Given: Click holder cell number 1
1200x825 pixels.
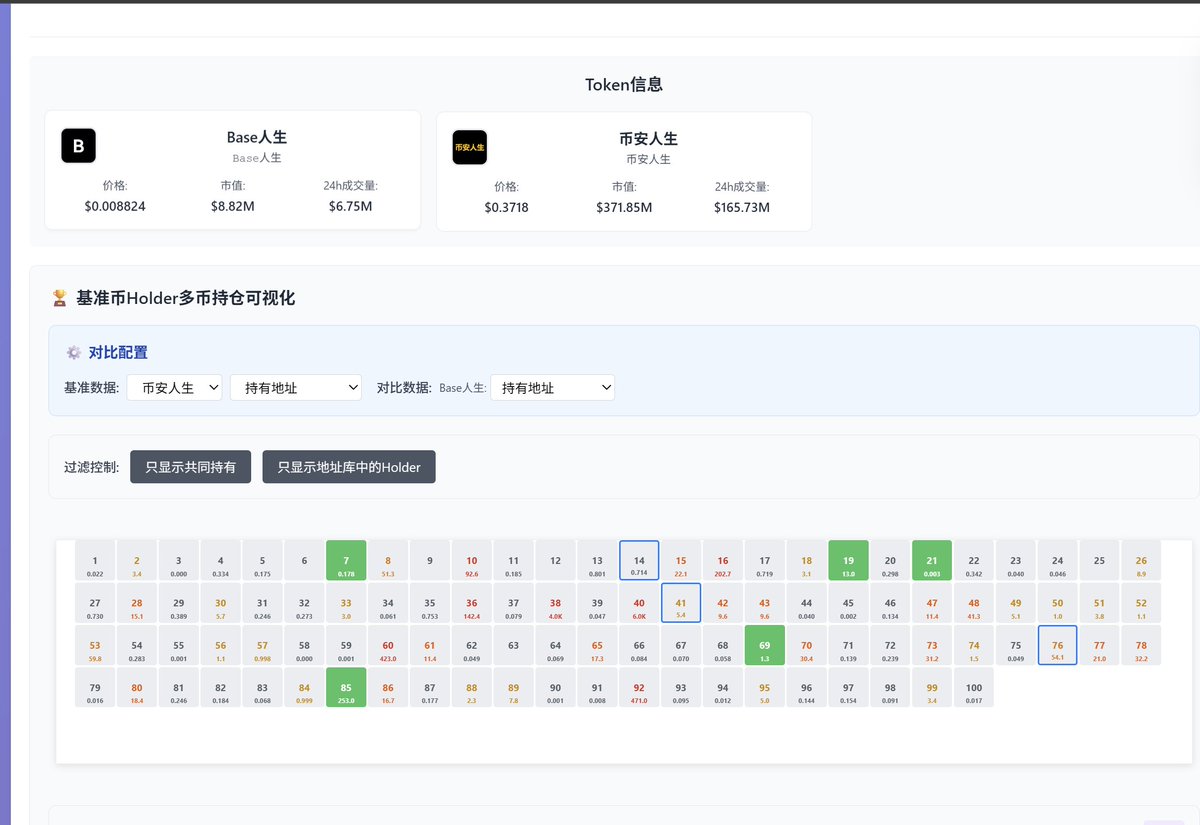Looking at the screenshot, I should 95,560.
